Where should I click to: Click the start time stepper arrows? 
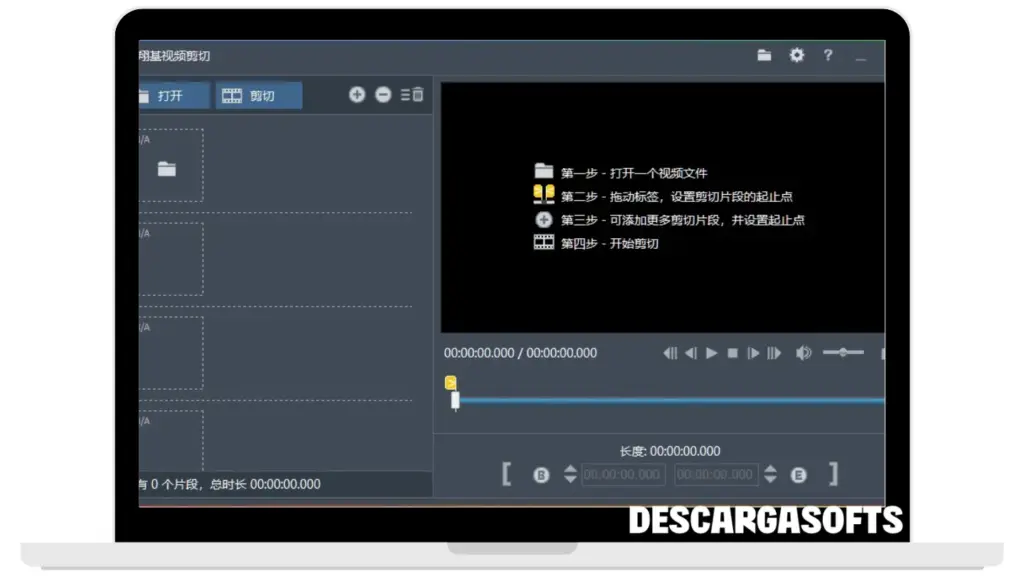[x=570, y=475]
